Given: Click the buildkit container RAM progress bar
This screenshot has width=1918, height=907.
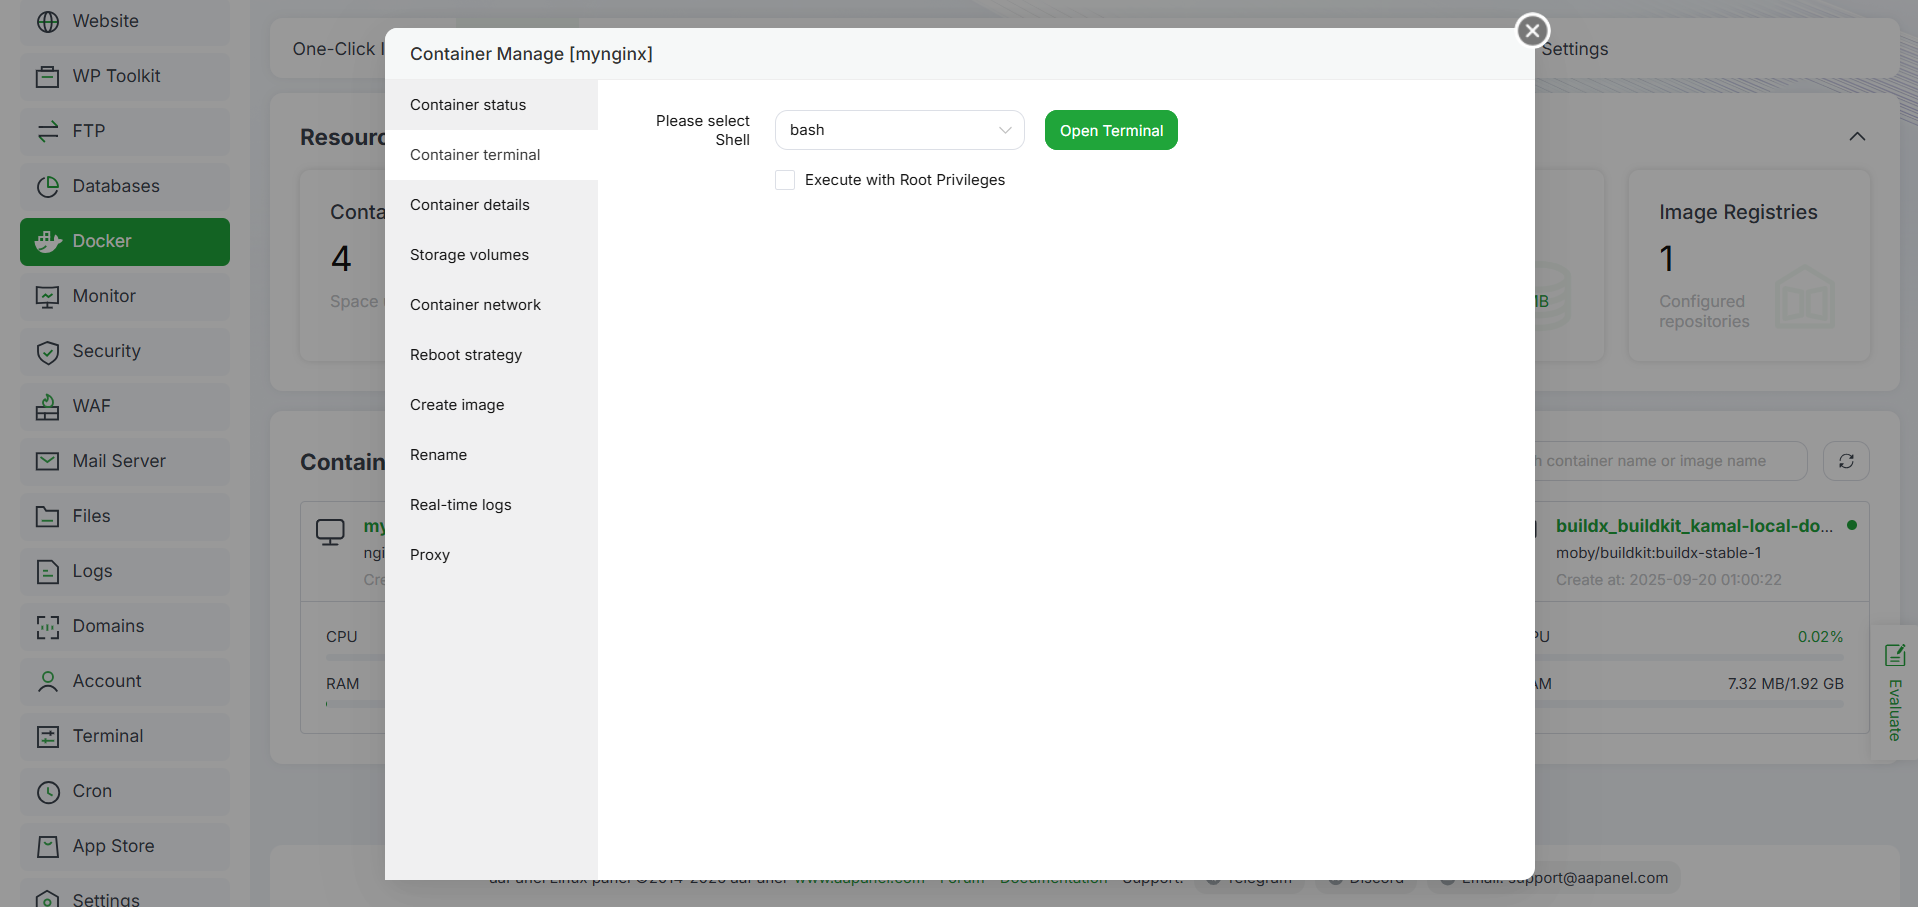Looking at the screenshot, I should click(x=1690, y=704).
